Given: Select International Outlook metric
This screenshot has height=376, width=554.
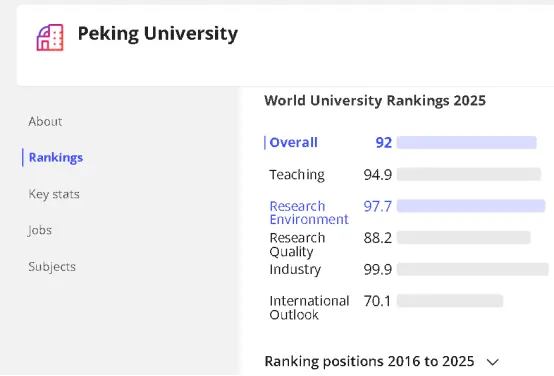Looking at the screenshot, I should [309, 308].
